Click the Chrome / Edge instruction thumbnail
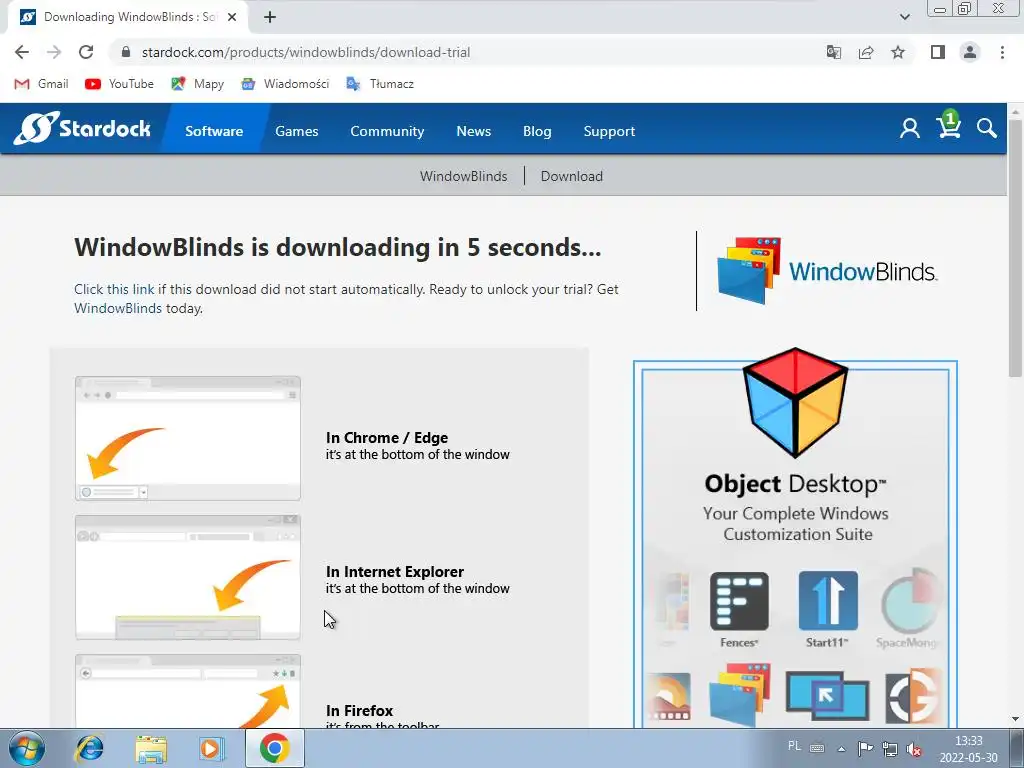This screenshot has height=768, width=1024. tap(188, 438)
